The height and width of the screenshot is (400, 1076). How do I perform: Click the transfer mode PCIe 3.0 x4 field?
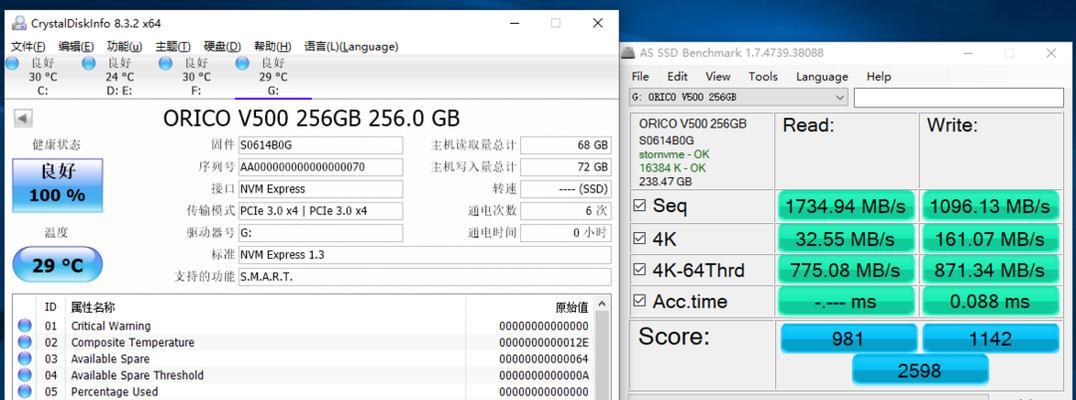coord(320,211)
